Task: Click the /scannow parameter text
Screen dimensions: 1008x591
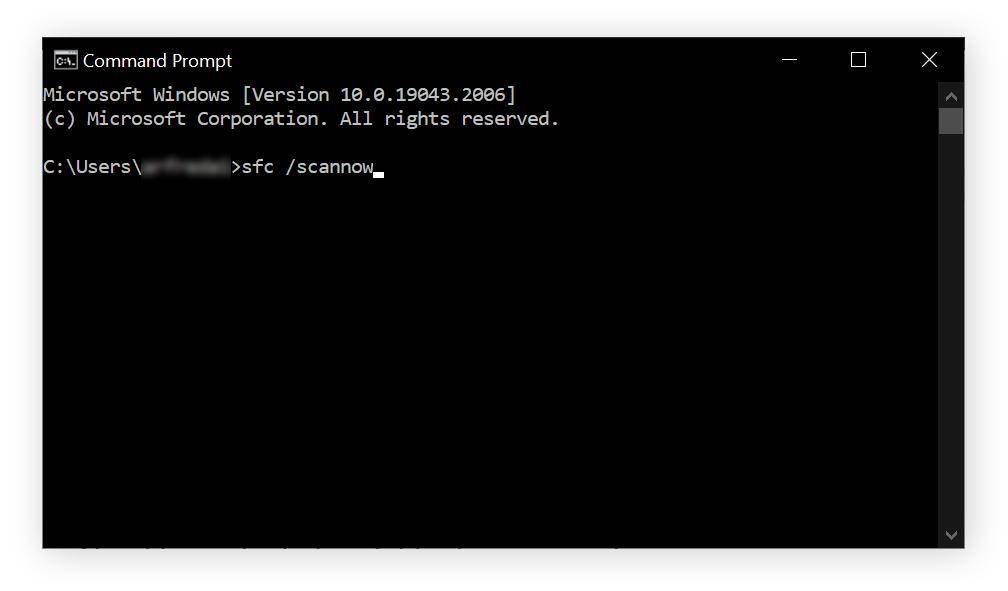Action: click(x=329, y=167)
